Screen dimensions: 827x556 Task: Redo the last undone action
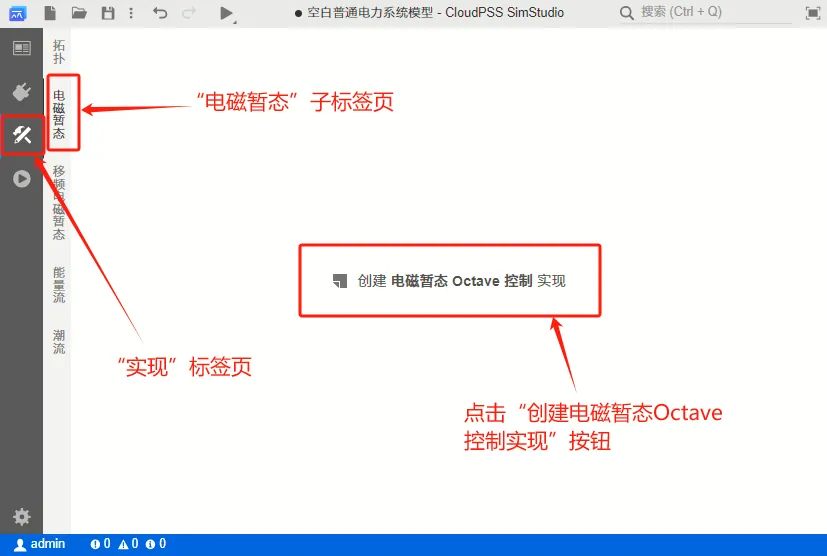coord(189,13)
